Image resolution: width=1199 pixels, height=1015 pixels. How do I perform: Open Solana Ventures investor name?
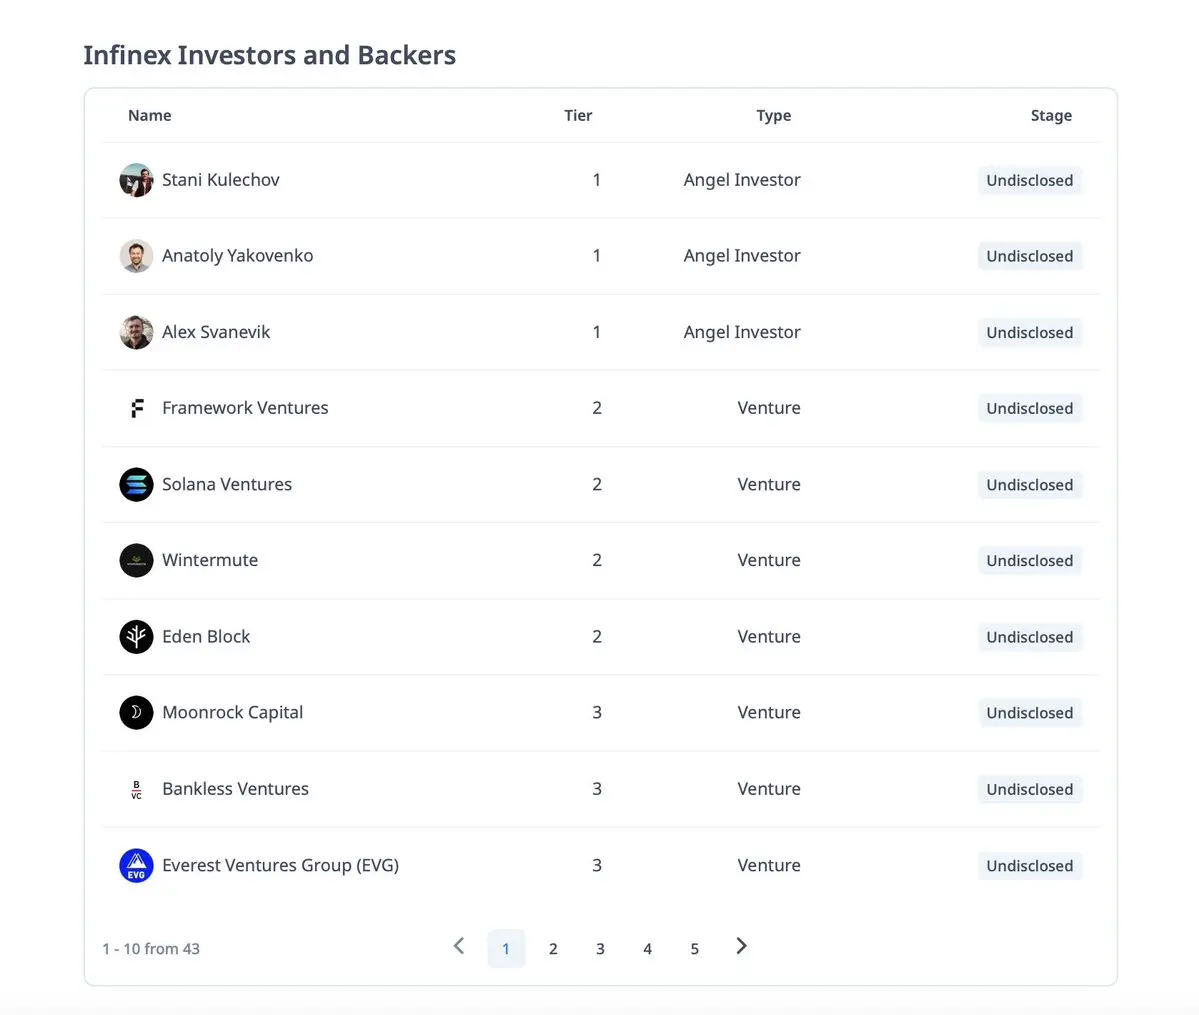[226, 484]
